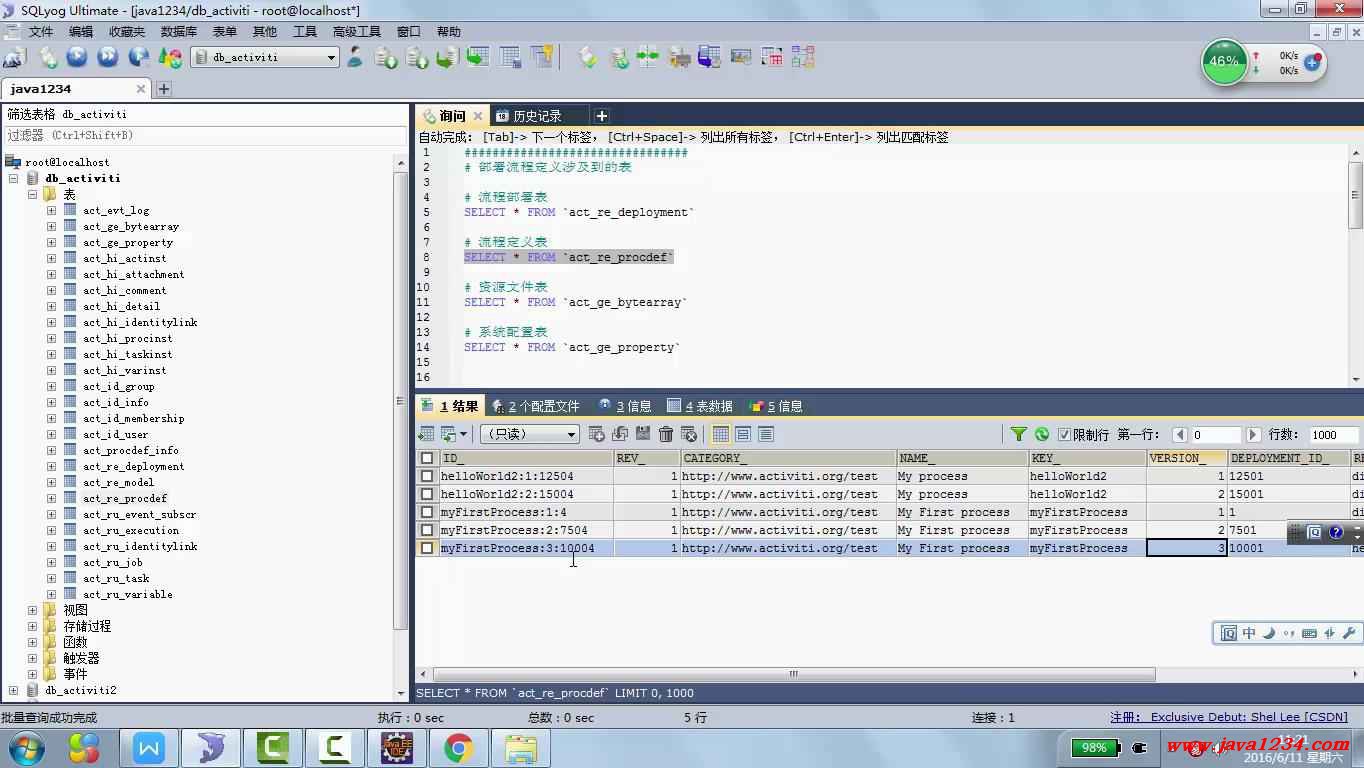Switch to the 2 个配置文件 tab
This screenshot has height=768, width=1364.
click(x=536, y=406)
